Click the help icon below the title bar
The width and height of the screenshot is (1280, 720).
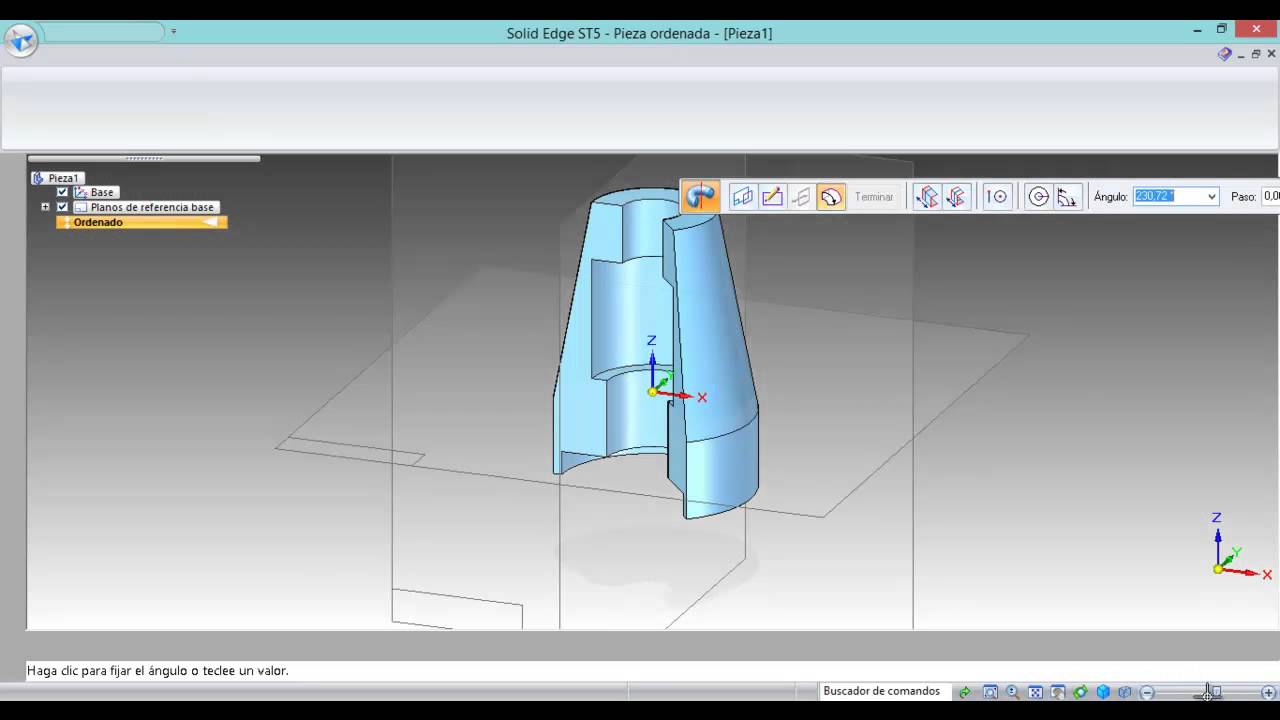tap(1225, 54)
